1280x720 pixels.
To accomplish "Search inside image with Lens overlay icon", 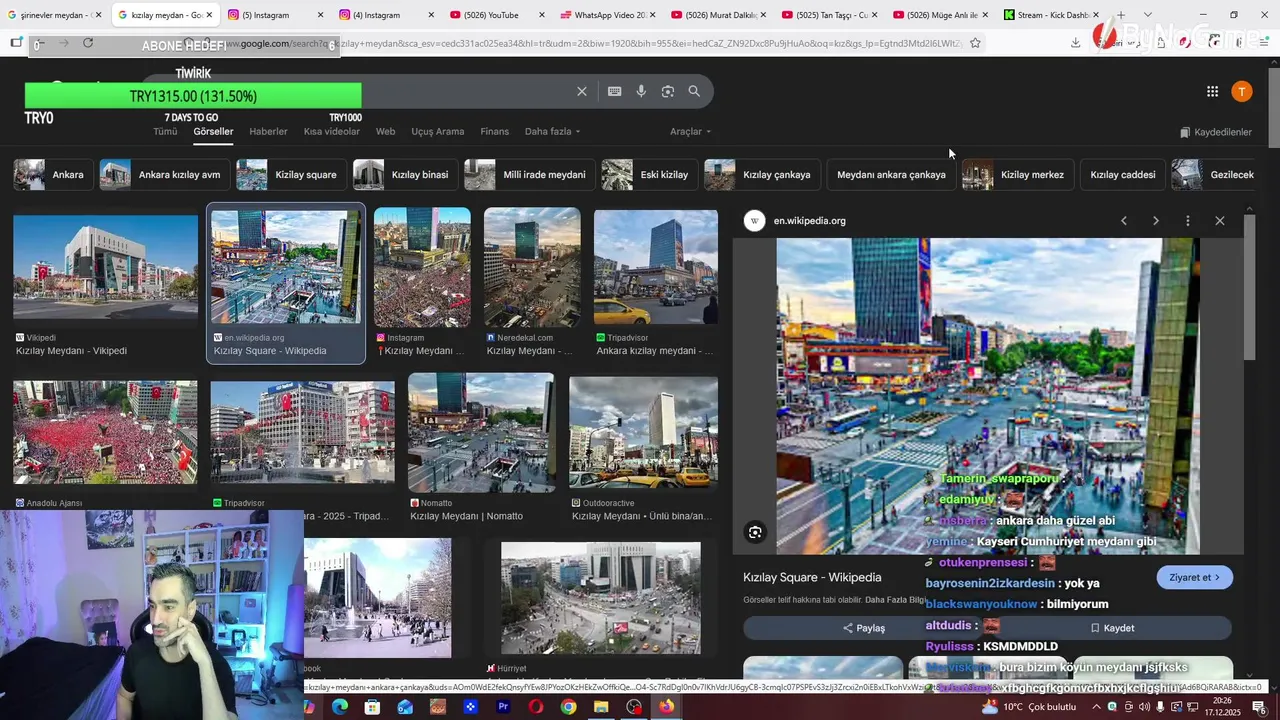I will pyautogui.click(x=755, y=533).
